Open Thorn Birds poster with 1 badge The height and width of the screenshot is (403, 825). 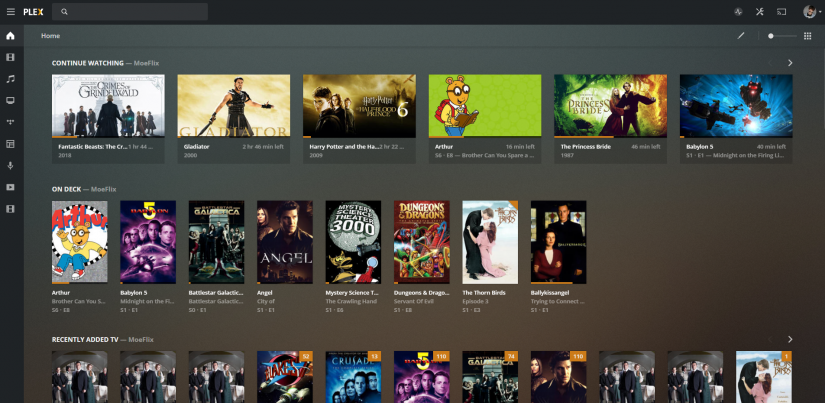point(764,377)
